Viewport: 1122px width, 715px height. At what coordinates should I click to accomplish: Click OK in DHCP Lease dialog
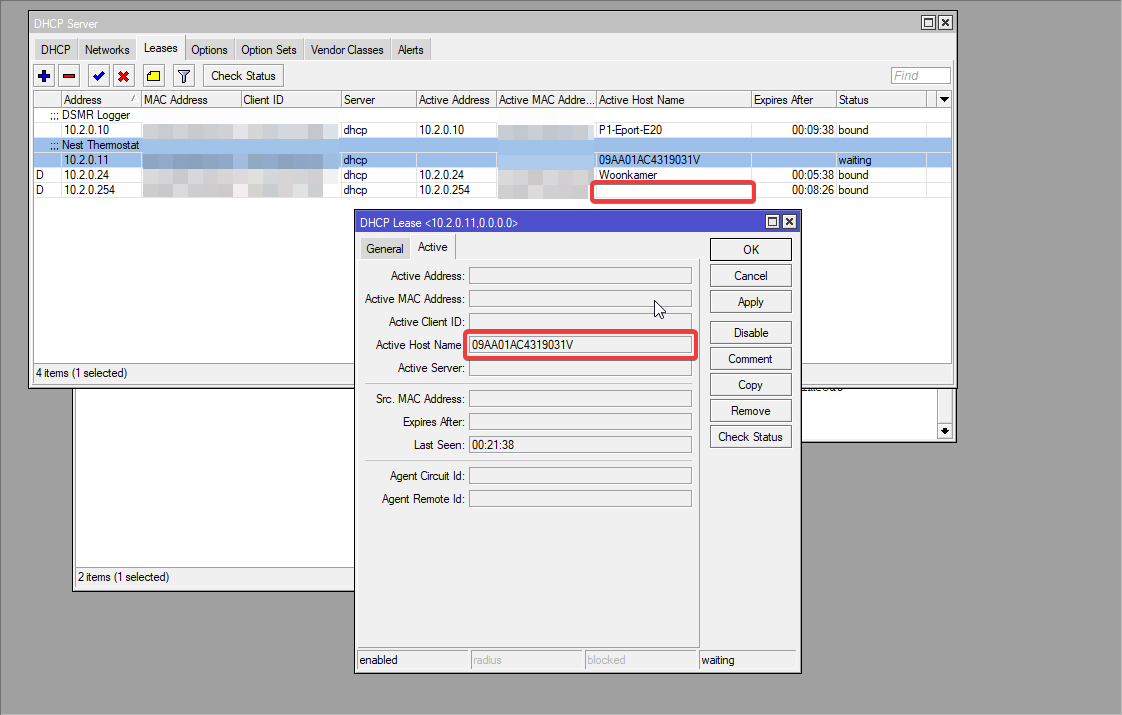tap(751, 250)
